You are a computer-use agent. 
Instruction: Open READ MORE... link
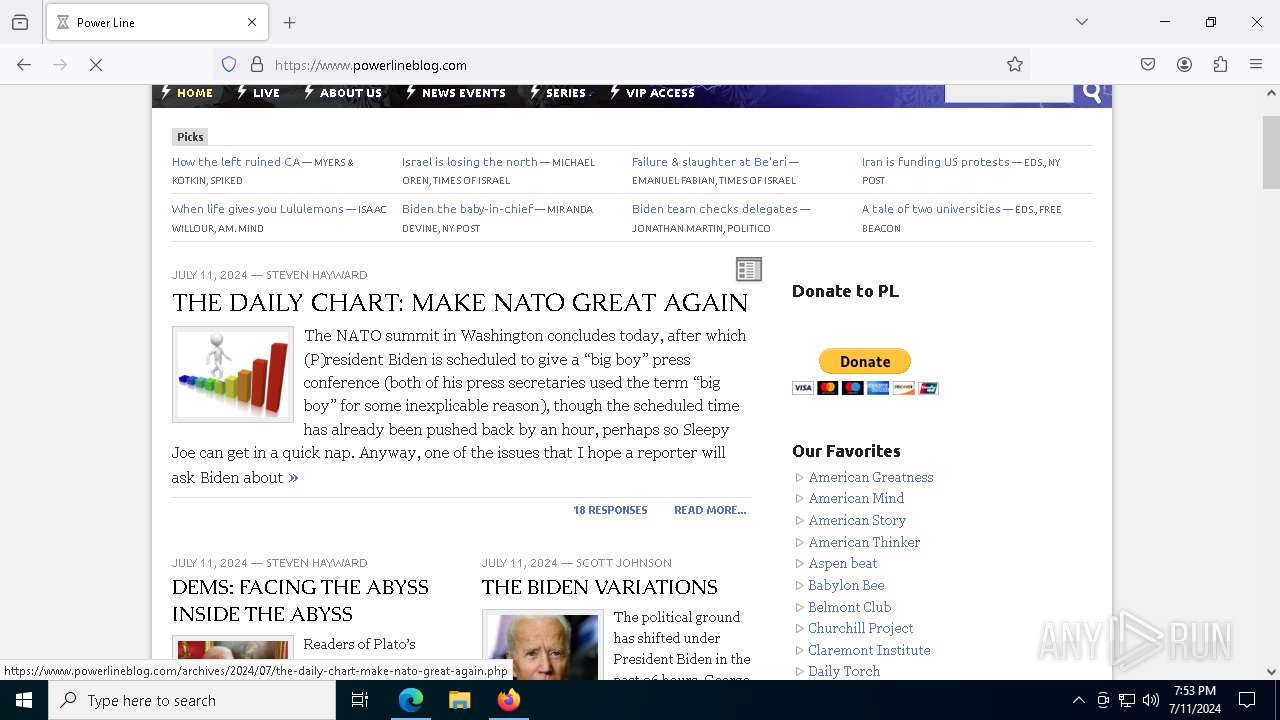tap(710, 510)
